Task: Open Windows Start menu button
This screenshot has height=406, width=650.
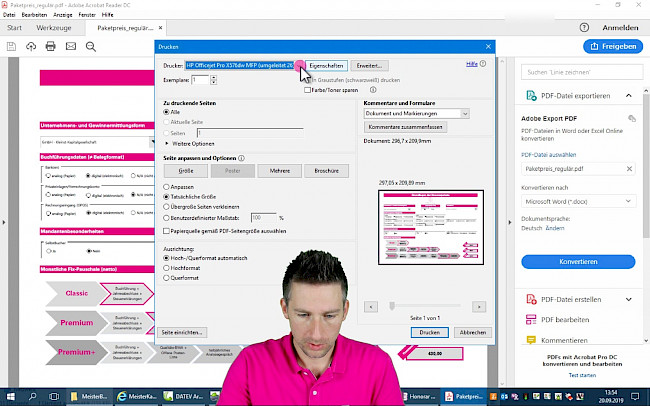Action: pyautogui.click(x=9, y=396)
